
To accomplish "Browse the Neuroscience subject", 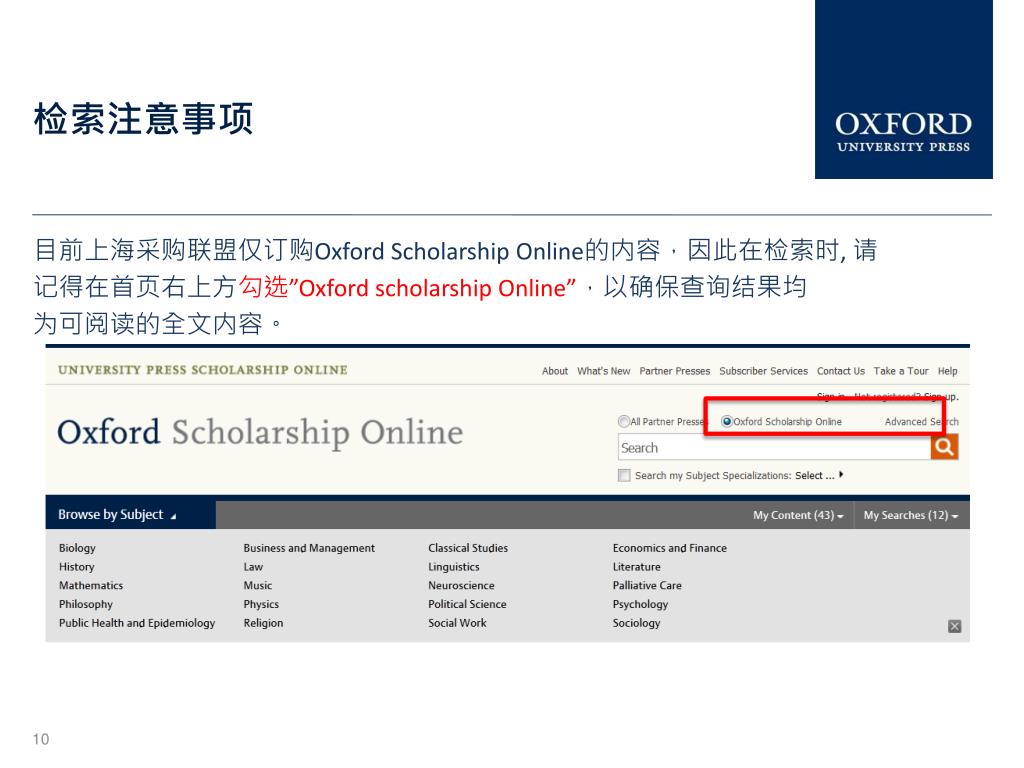I will (461, 586).
